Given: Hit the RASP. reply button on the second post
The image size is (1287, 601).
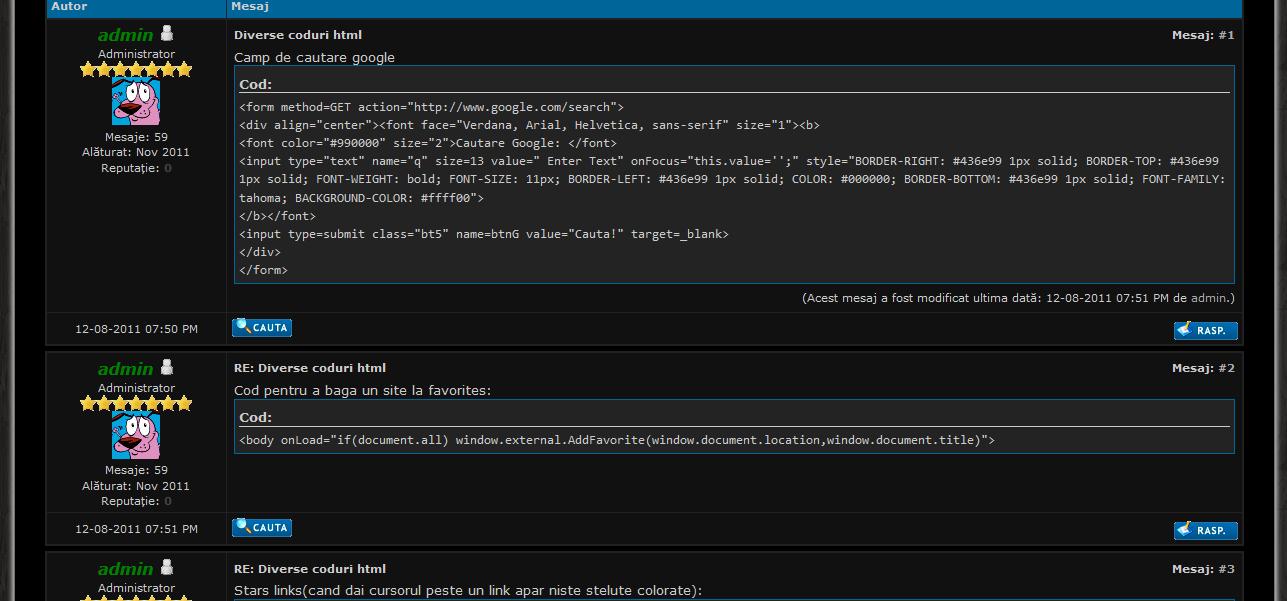Looking at the screenshot, I should (1205, 530).
